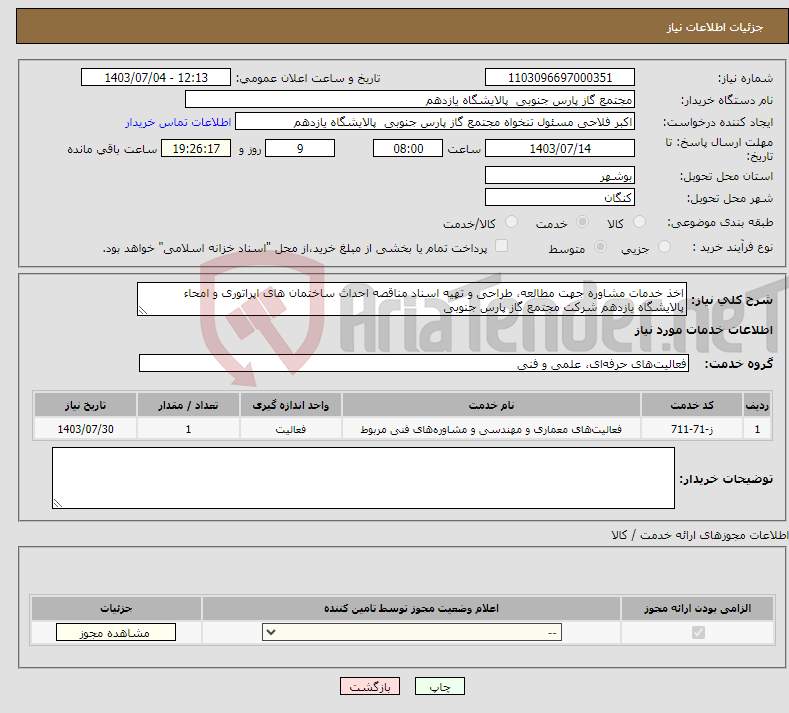Image resolution: width=789 pixels, height=713 pixels.
Task: Click the service group field
Action: point(414,363)
